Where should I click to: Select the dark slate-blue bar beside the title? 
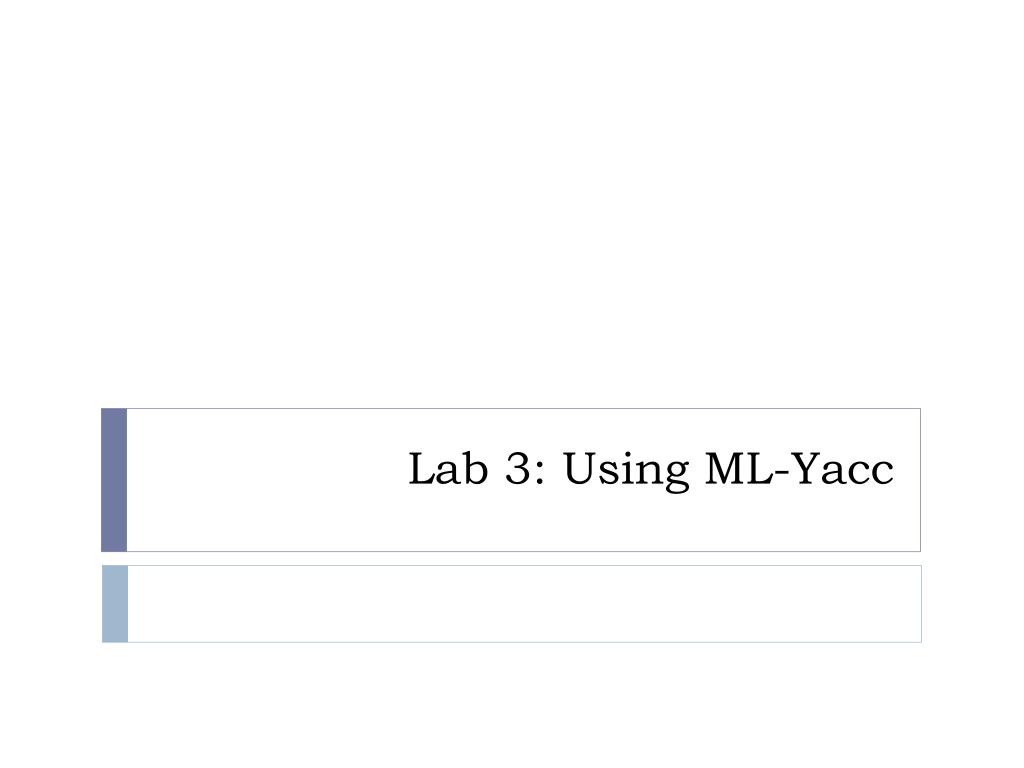114,480
